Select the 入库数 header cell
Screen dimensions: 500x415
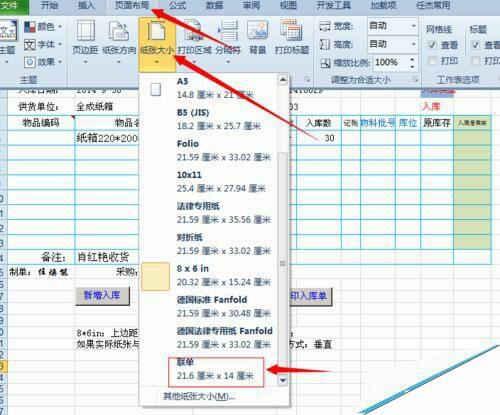tap(318, 123)
